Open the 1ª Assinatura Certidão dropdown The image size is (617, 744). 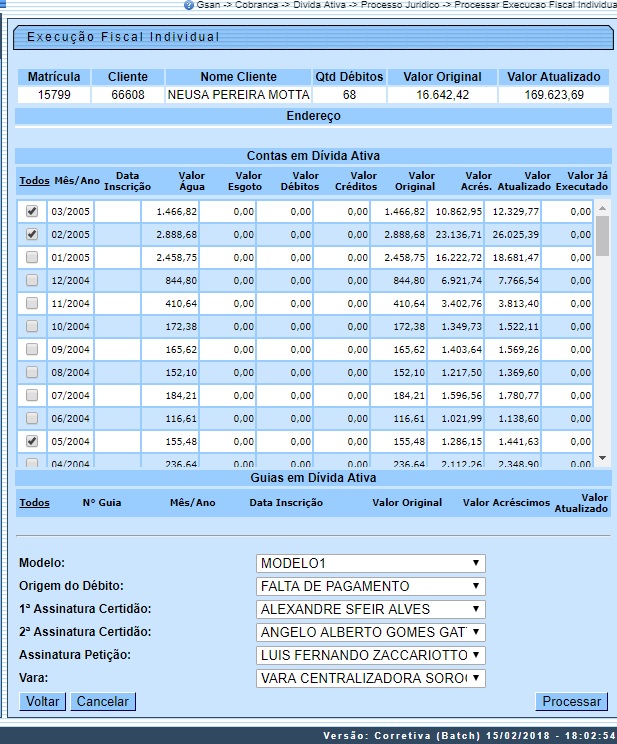click(371, 609)
